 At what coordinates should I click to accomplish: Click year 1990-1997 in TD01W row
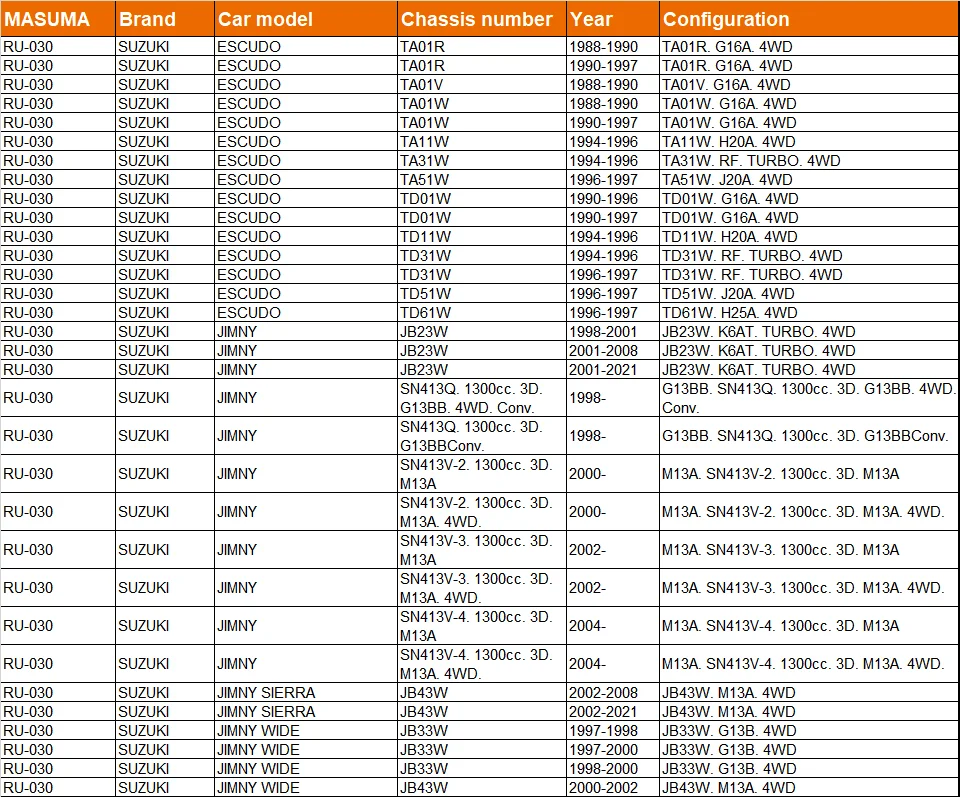click(613, 217)
